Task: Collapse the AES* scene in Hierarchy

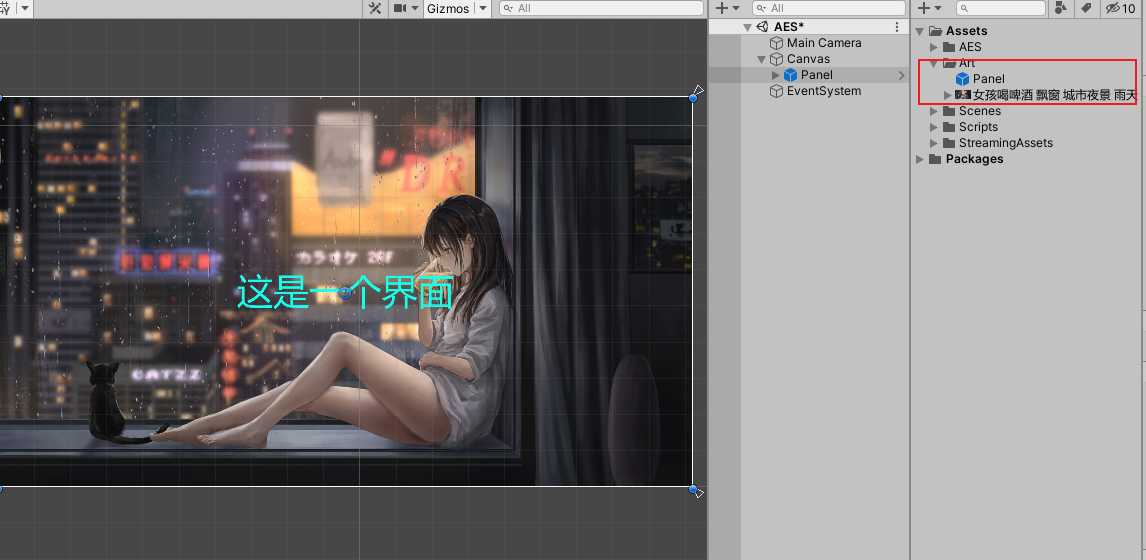Action: pos(747,27)
